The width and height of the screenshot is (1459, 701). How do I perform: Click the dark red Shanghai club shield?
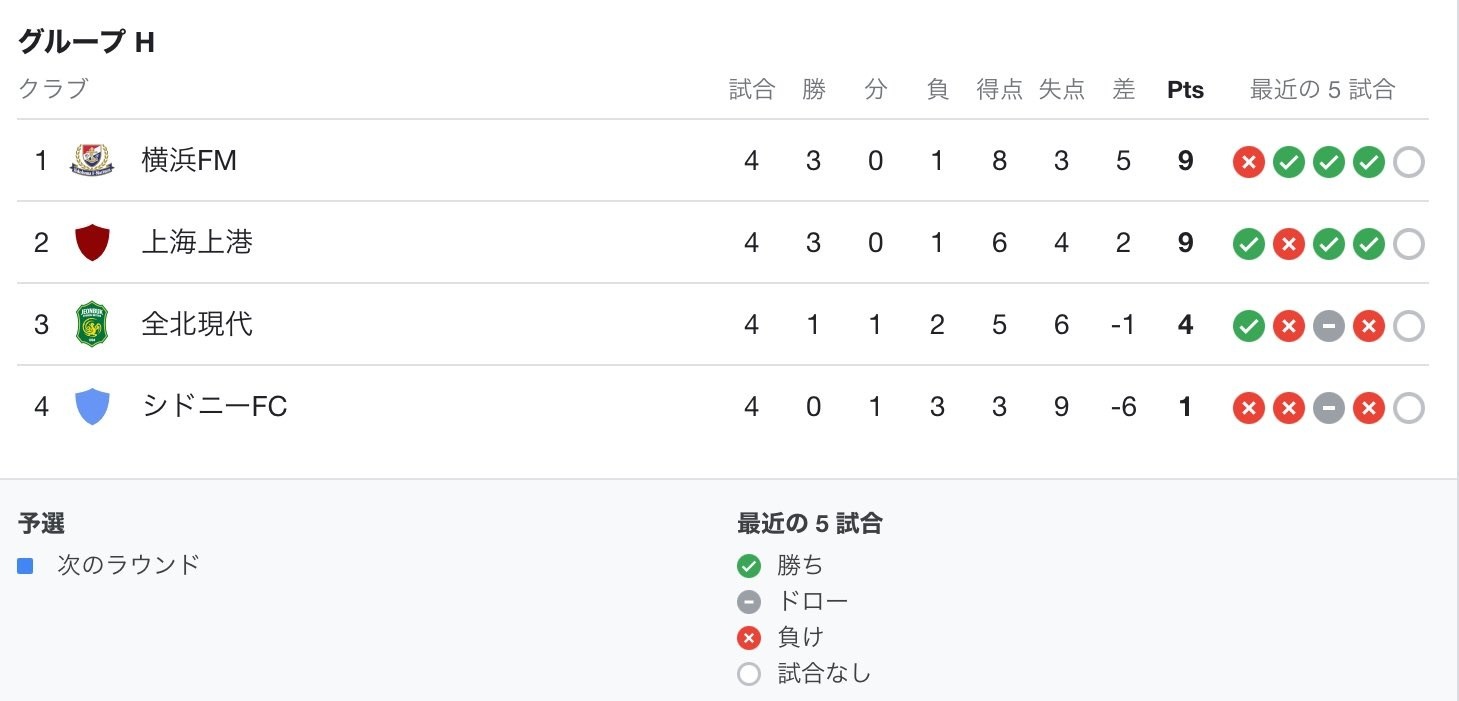click(92, 243)
